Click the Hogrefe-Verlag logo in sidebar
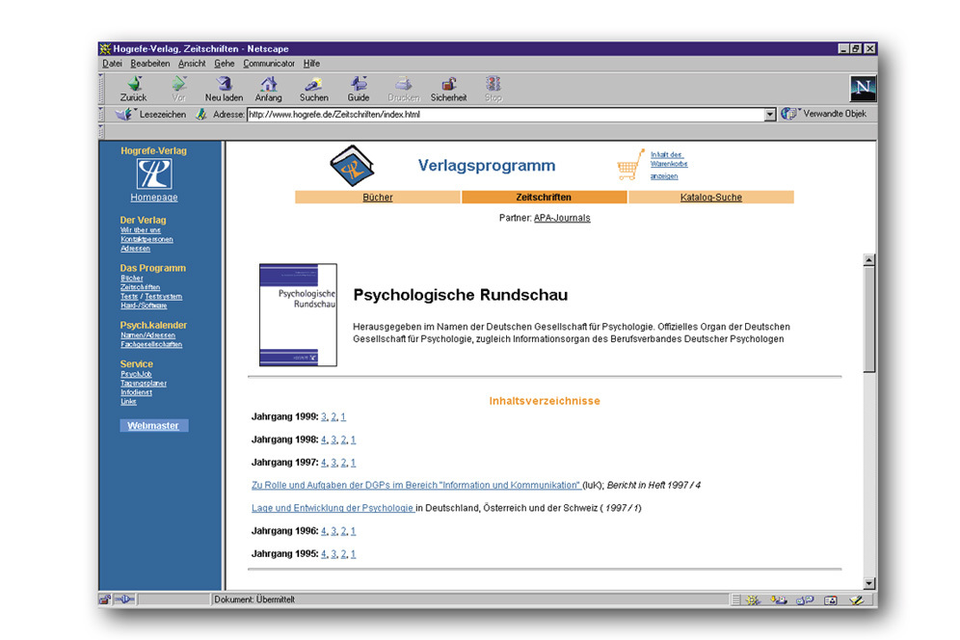 154,174
